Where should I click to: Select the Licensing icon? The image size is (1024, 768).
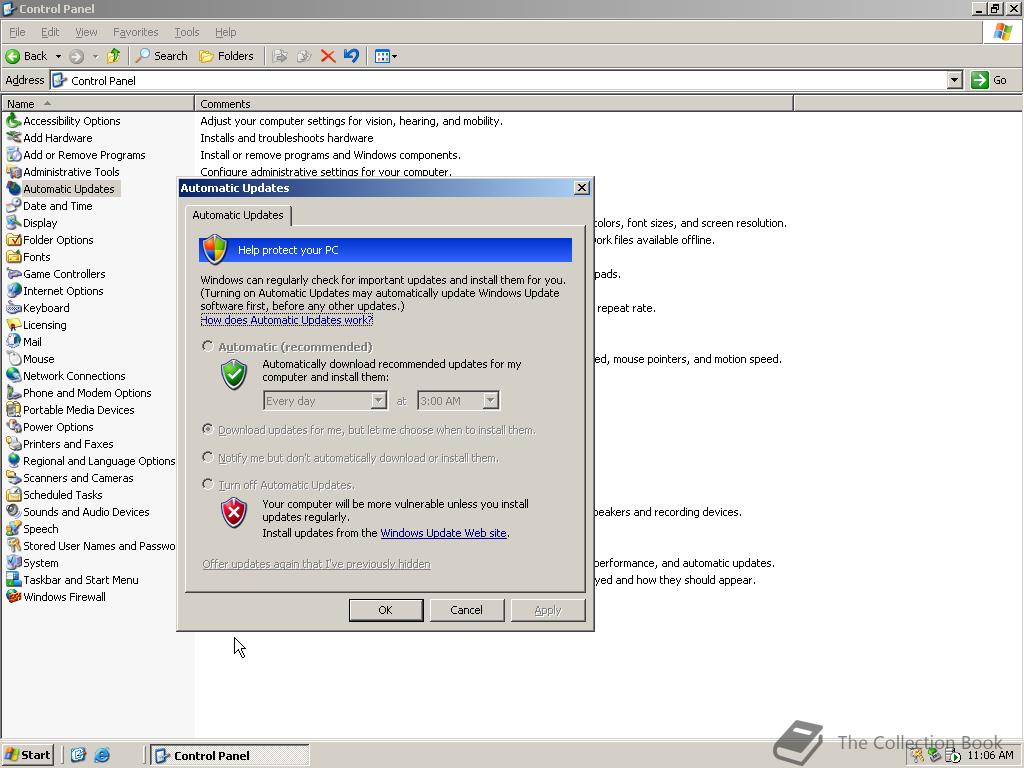click(x=13, y=325)
